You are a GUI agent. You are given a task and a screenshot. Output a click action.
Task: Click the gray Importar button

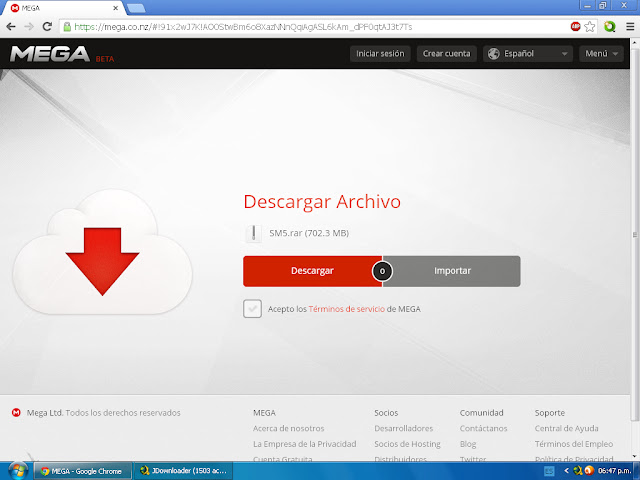(x=452, y=271)
